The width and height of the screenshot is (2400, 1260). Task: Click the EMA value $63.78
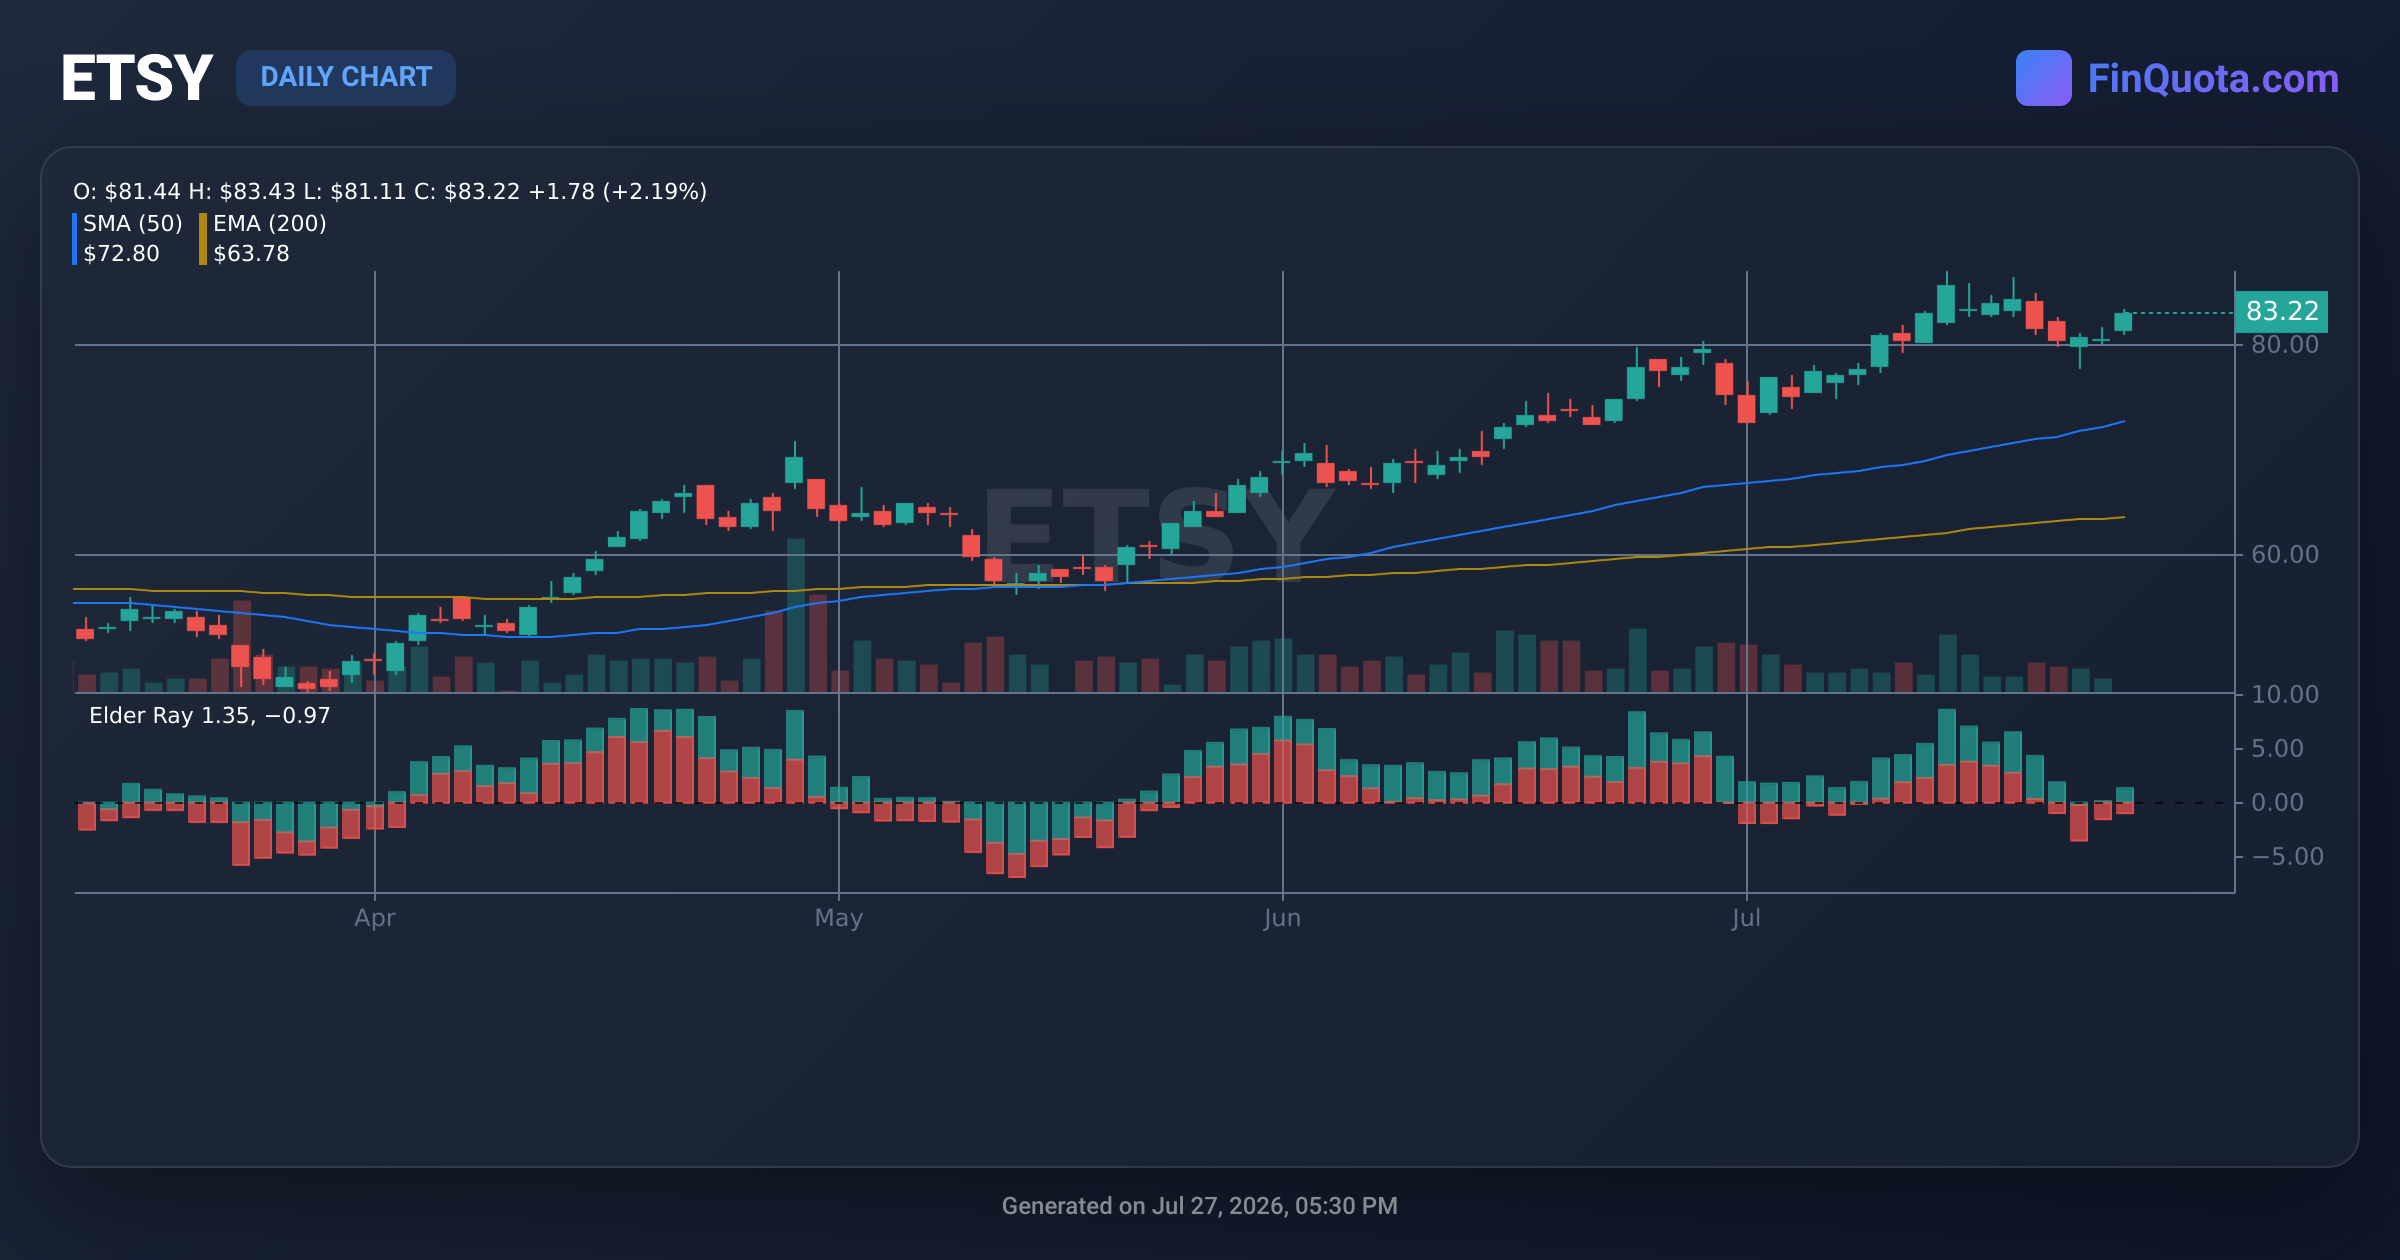click(251, 254)
